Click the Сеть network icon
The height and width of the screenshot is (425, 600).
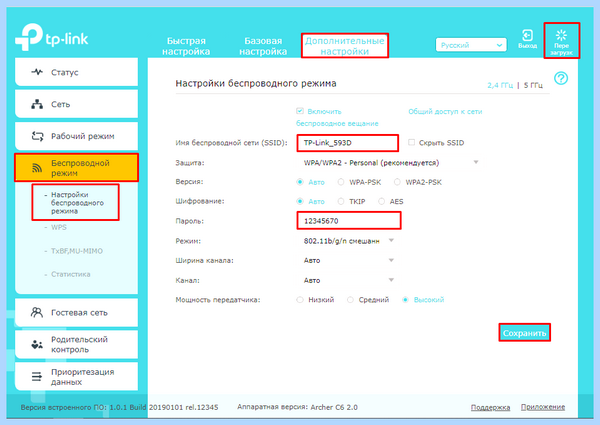pyautogui.click(x=37, y=104)
